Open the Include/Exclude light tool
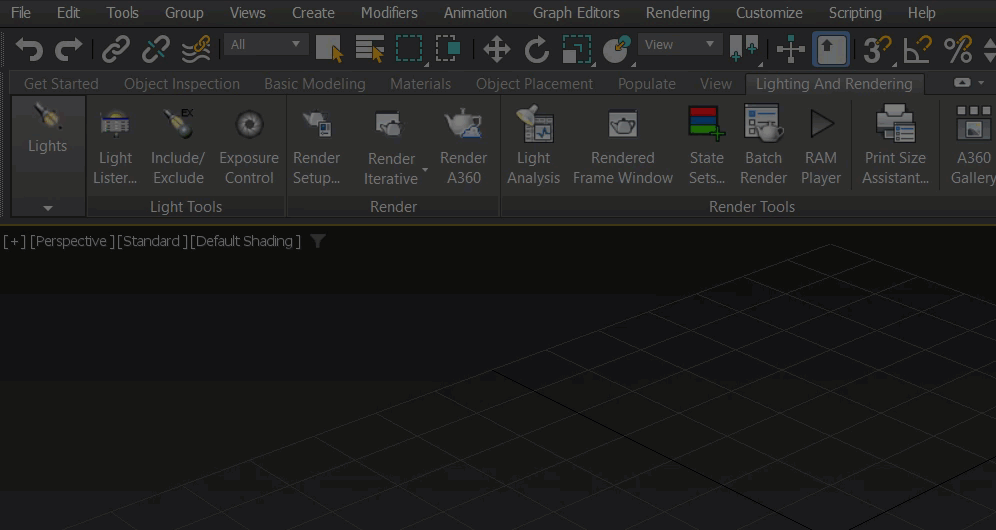Image resolution: width=996 pixels, height=530 pixels. tap(178, 147)
